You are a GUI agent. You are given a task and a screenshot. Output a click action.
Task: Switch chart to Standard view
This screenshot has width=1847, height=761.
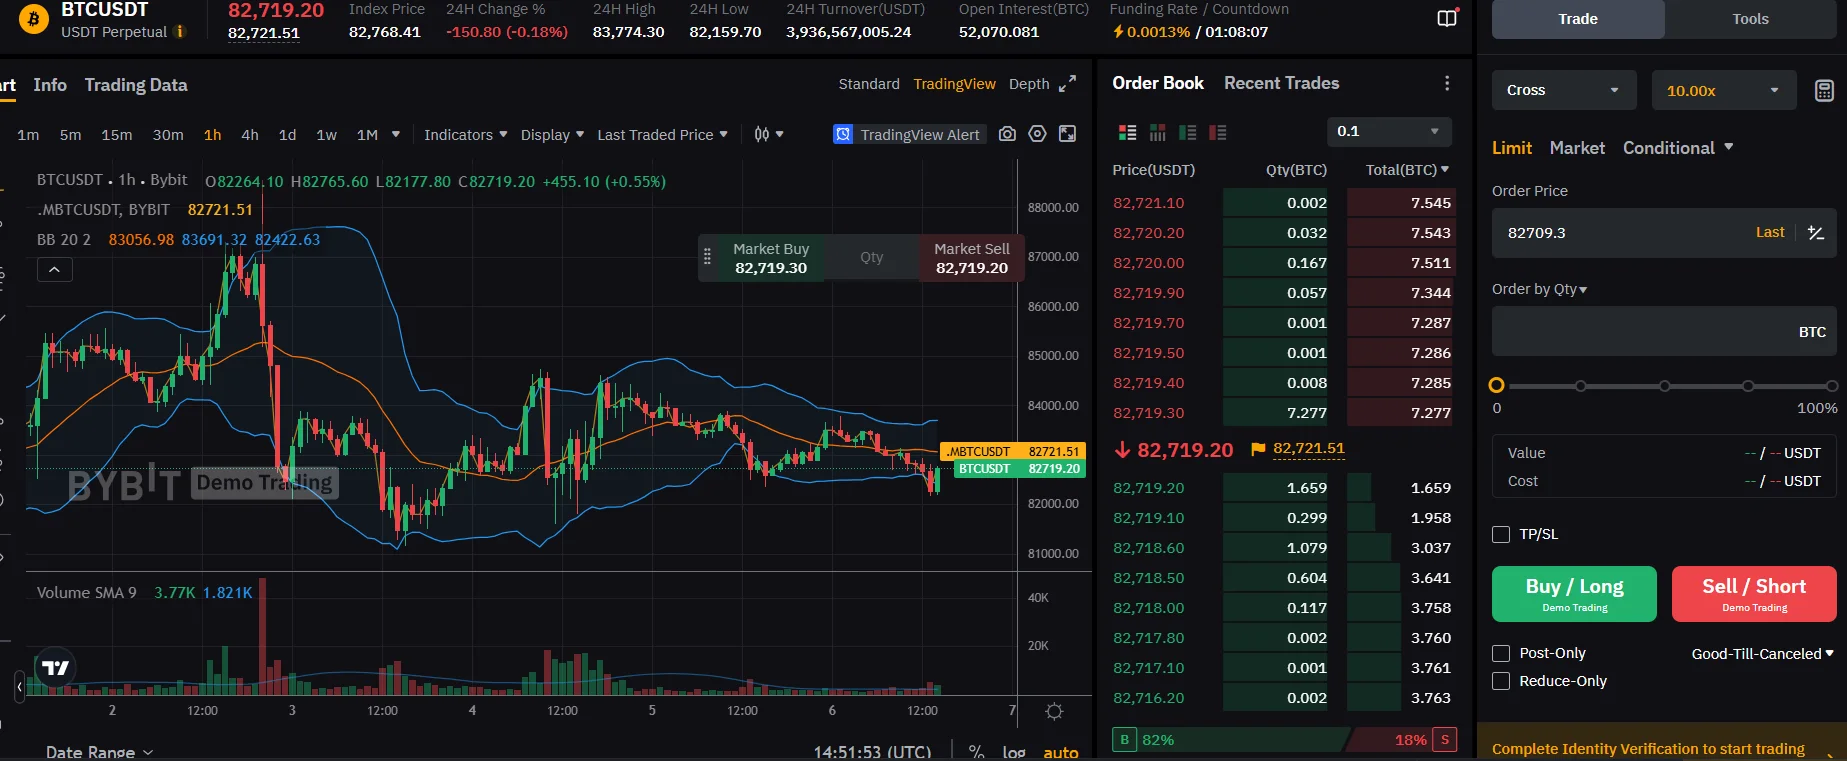(x=869, y=84)
